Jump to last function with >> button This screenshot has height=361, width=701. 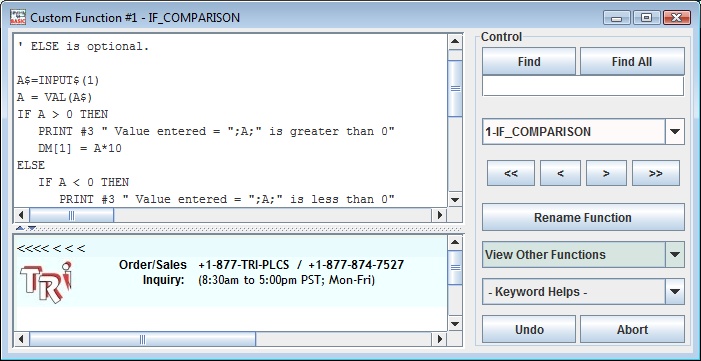pyautogui.click(x=655, y=173)
